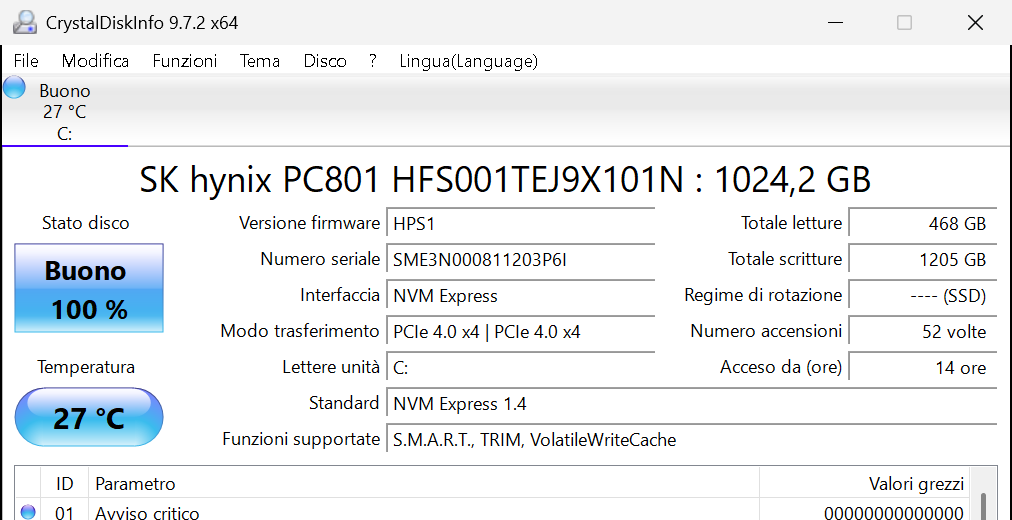
Task: Click the status orb in Avviso critico row
Action: 28,512
